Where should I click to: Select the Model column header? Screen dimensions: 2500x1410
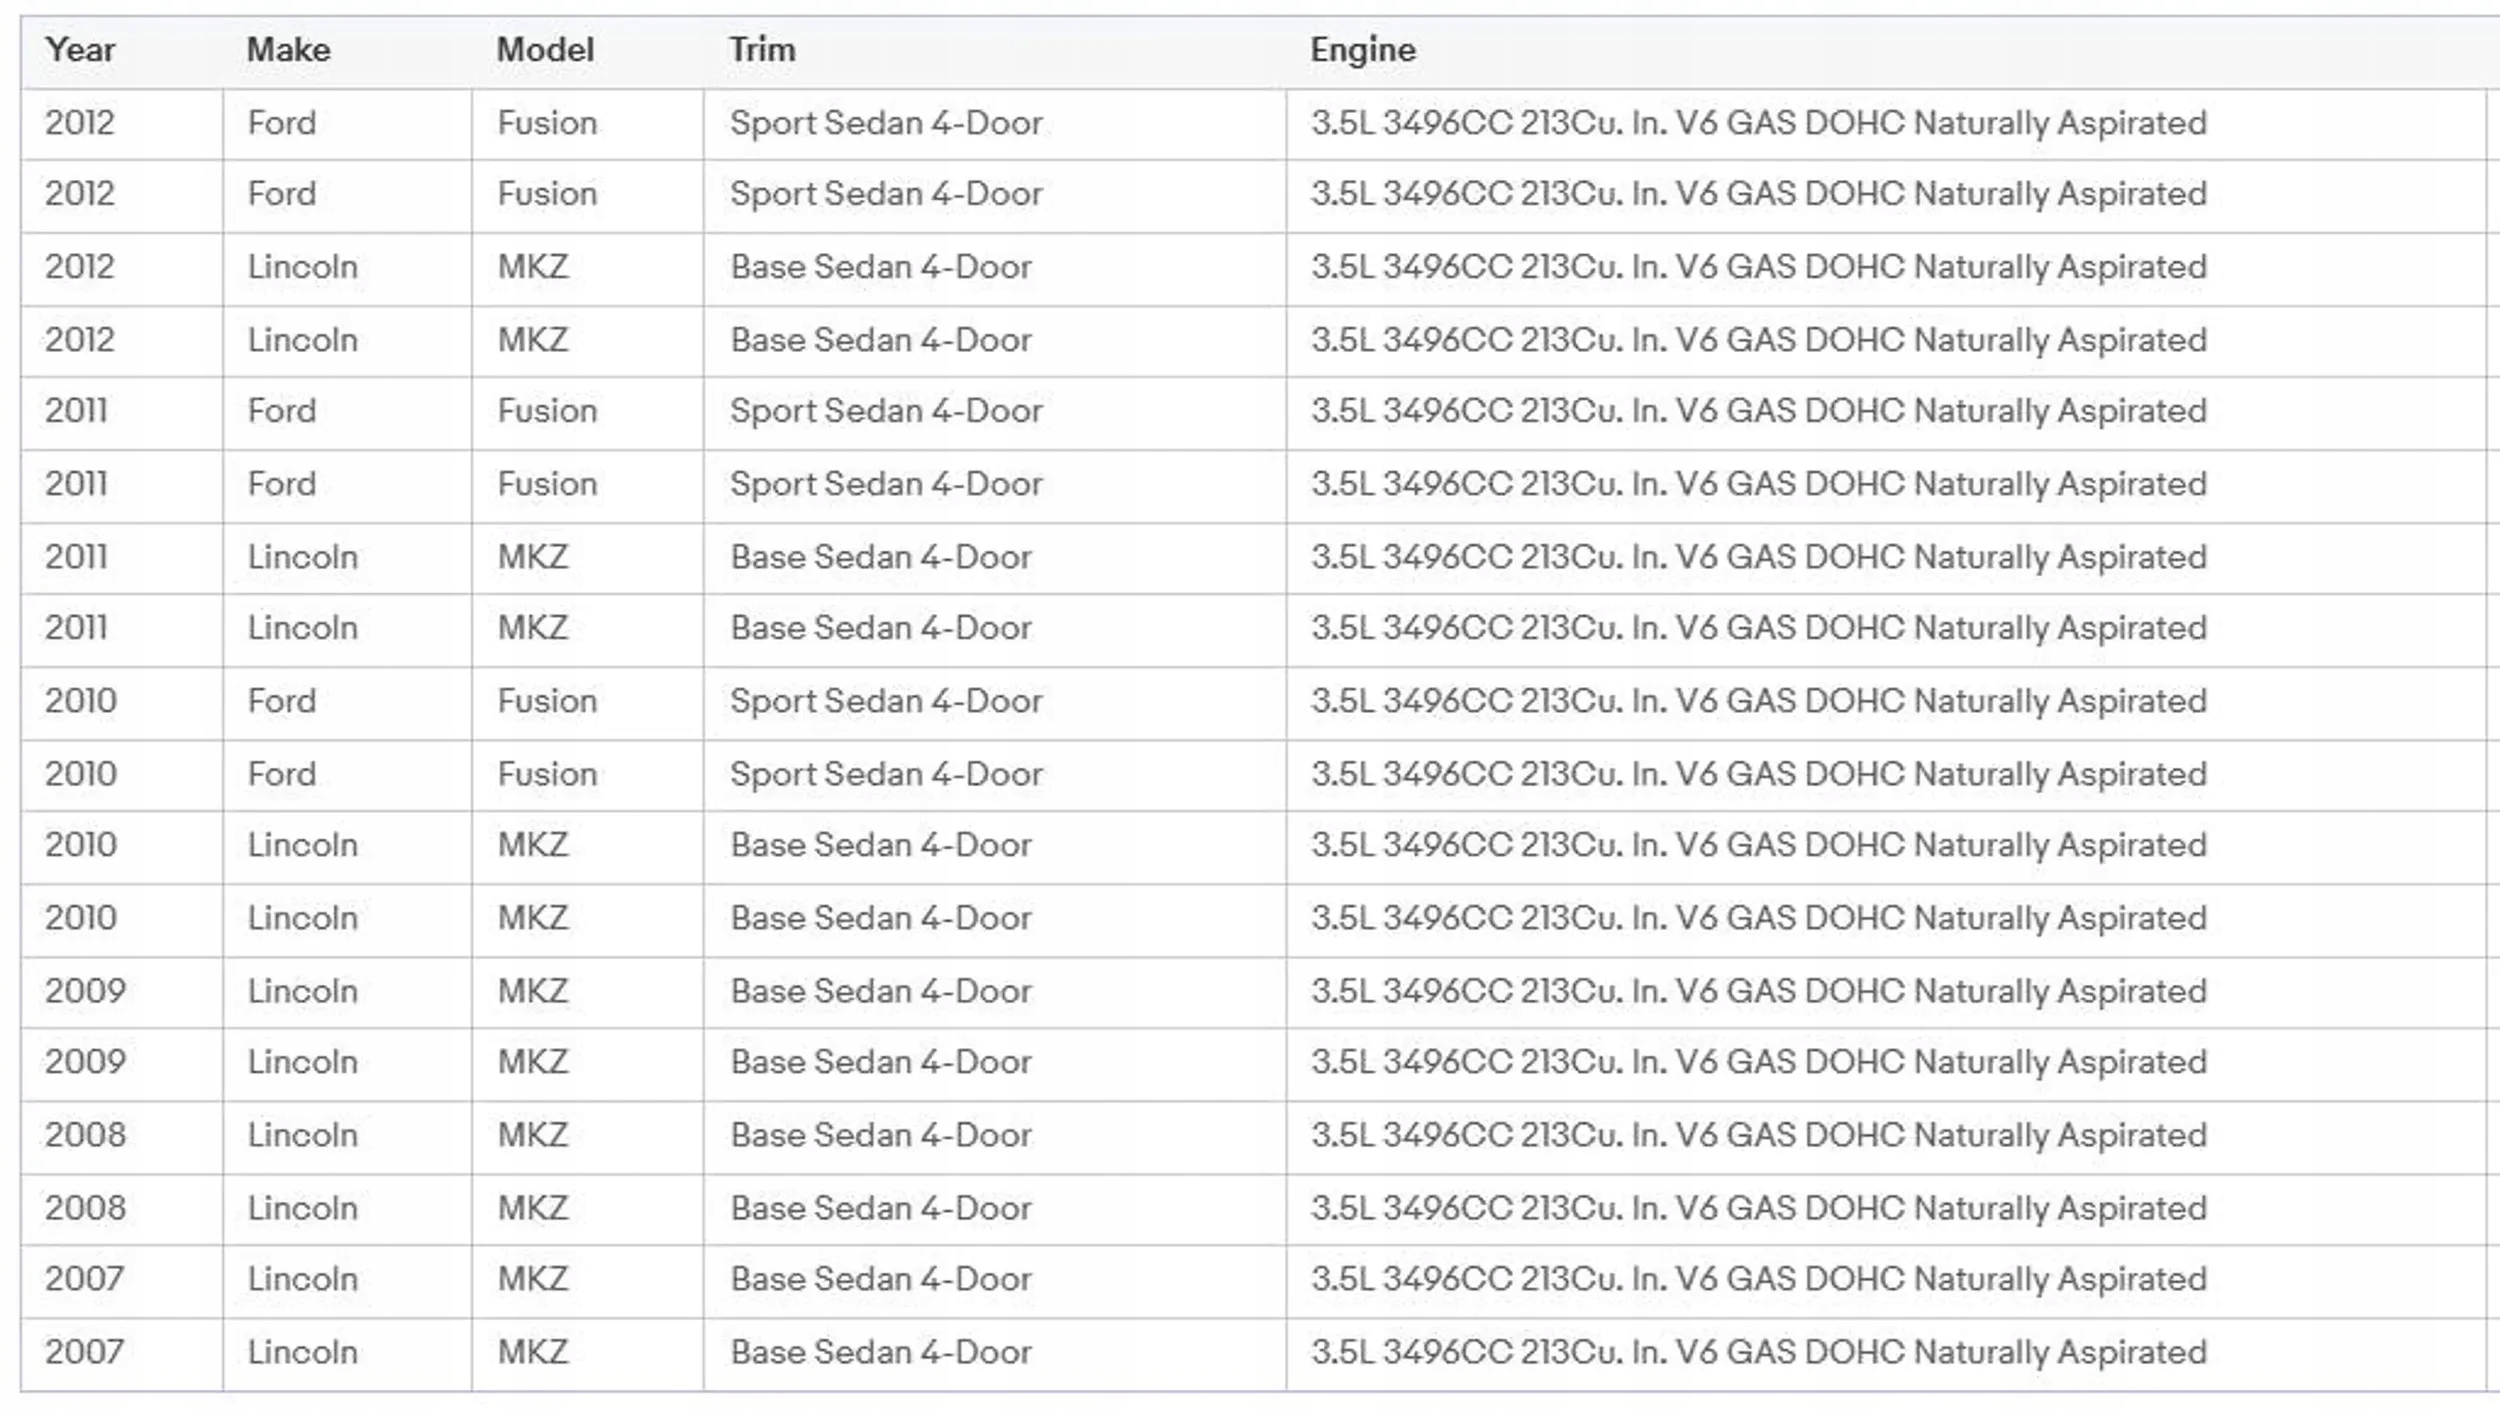click(x=545, y=50)
